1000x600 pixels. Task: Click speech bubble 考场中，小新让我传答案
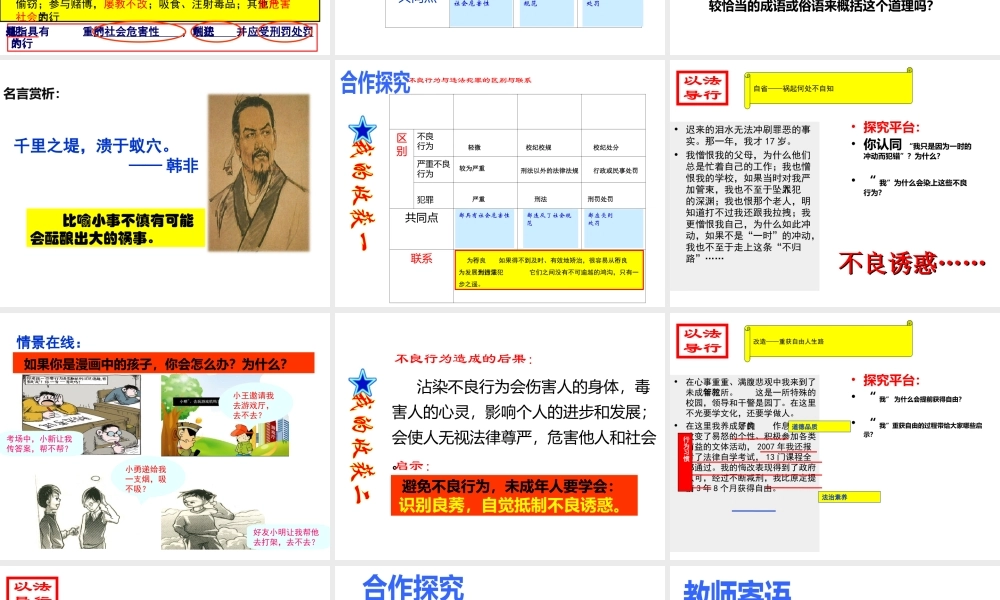[x=40, y=444]
